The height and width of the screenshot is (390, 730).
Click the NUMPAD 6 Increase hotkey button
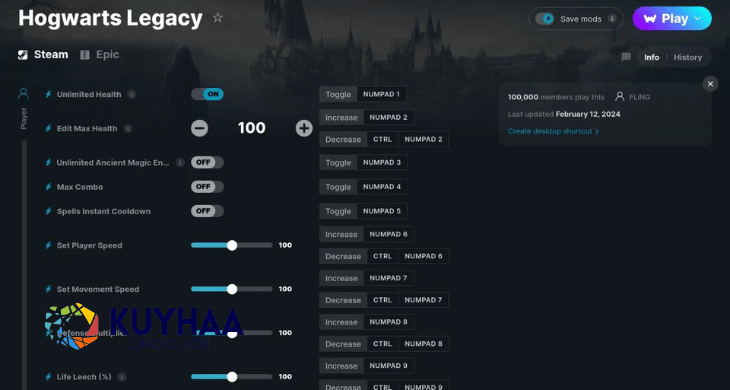coord(388,234)
